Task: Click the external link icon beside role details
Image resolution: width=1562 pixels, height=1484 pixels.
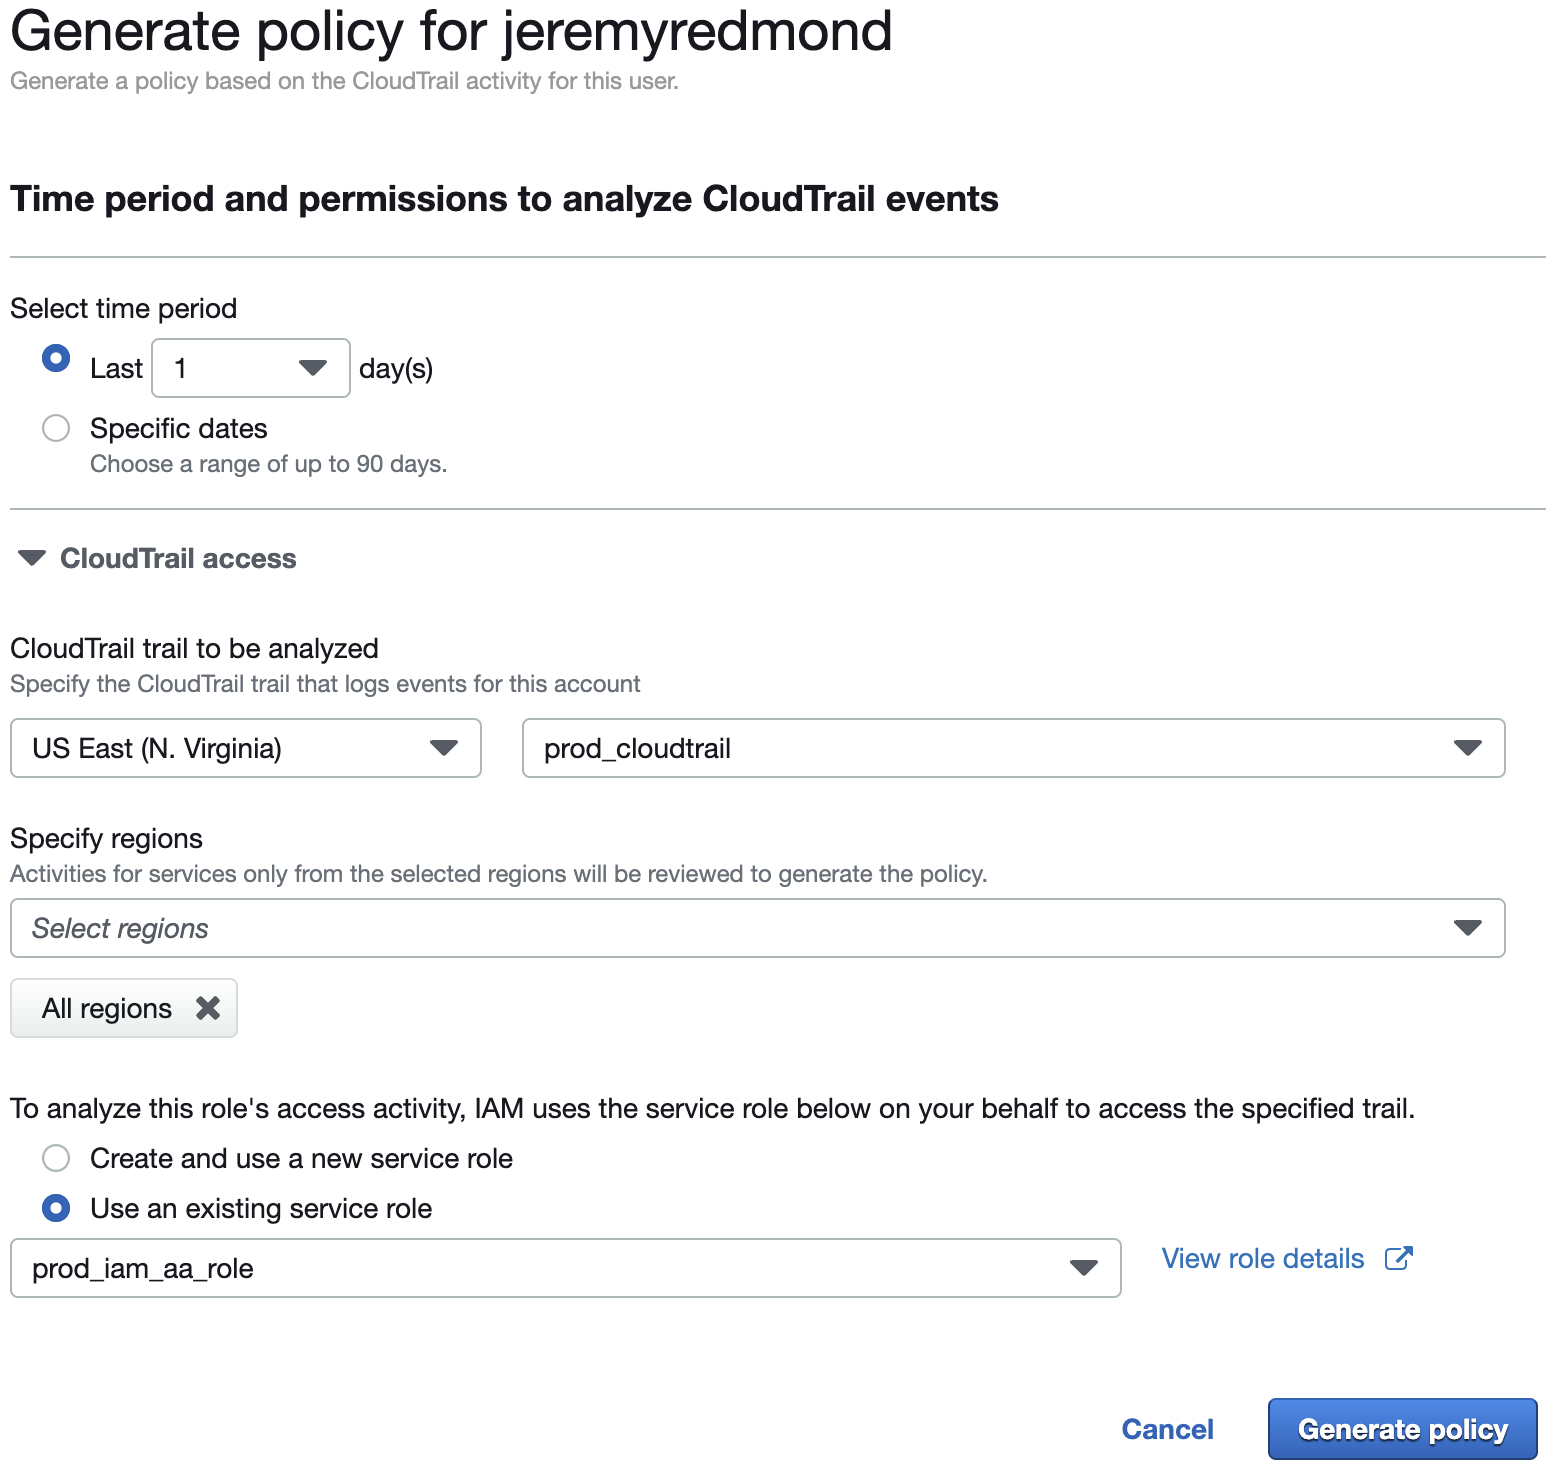Action: (1398, 1258)
